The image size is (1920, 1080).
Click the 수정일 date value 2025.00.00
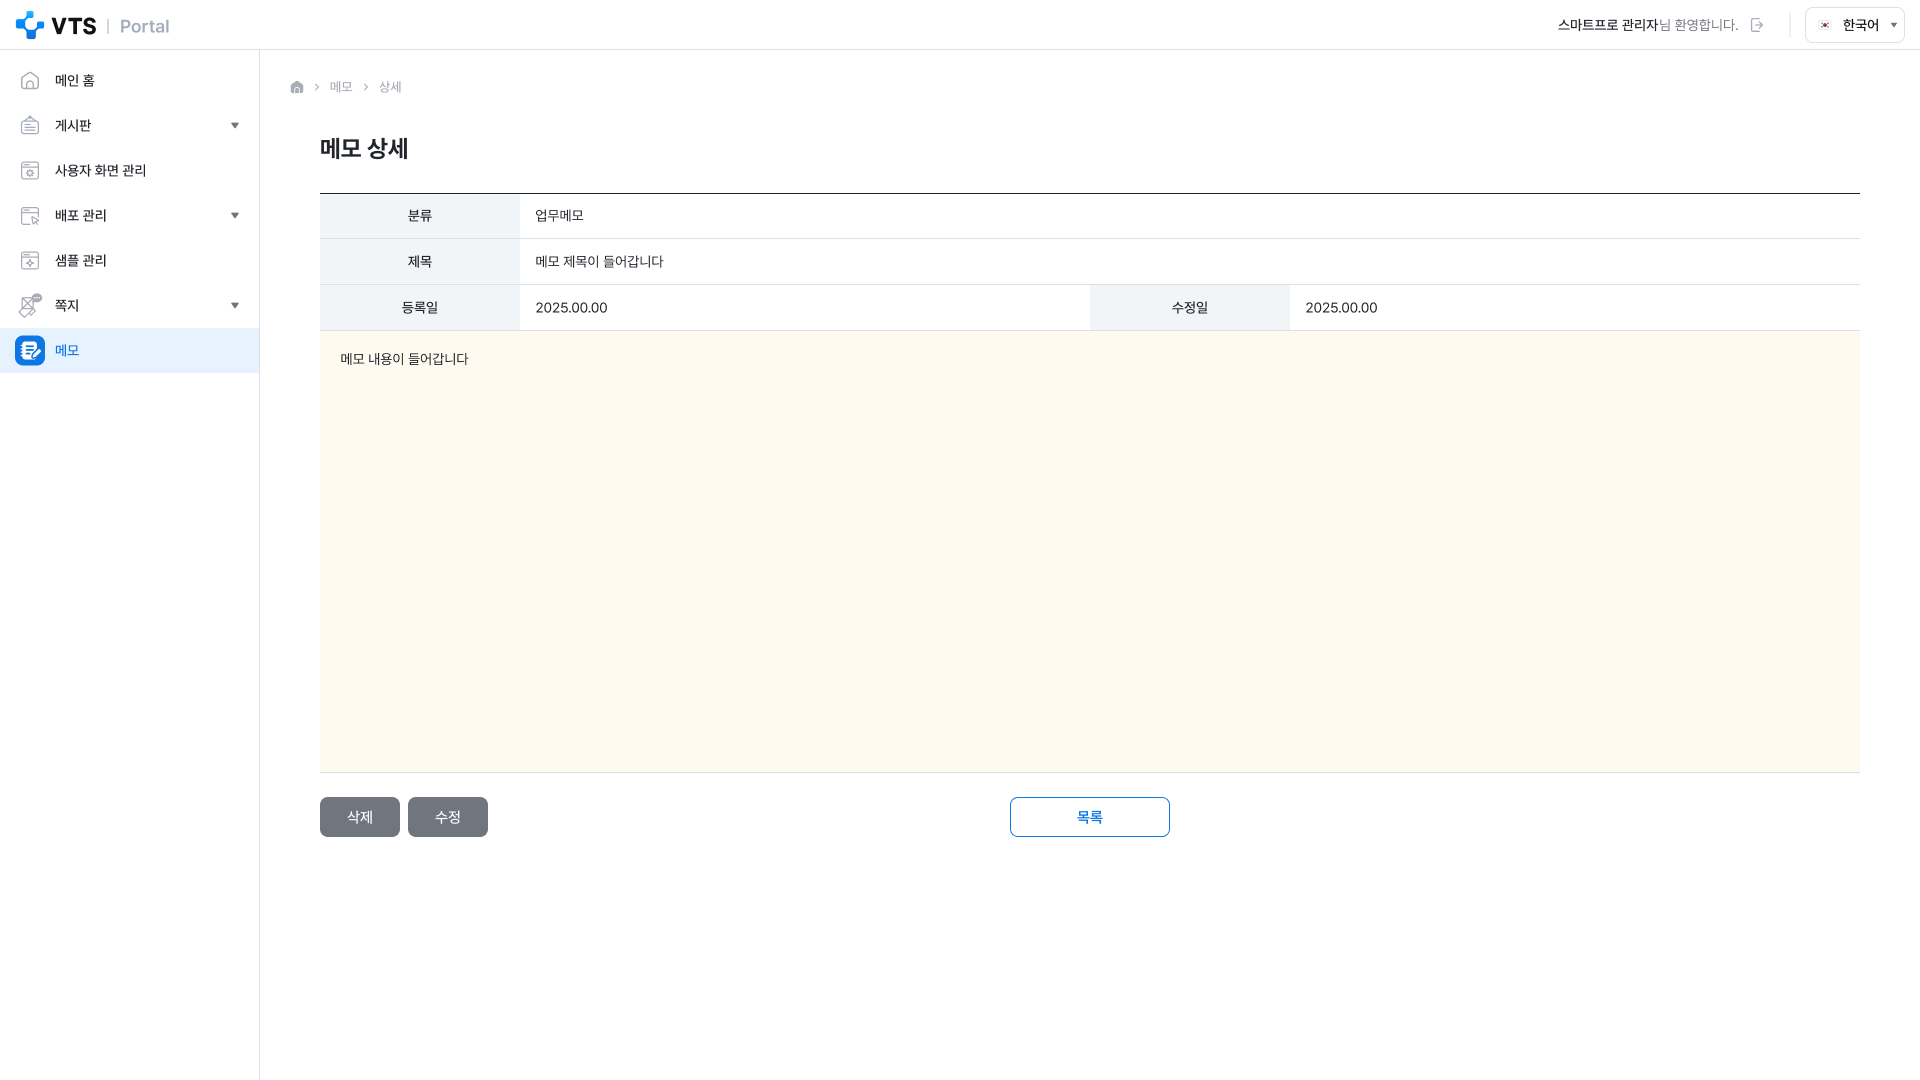pos(1341,308)
